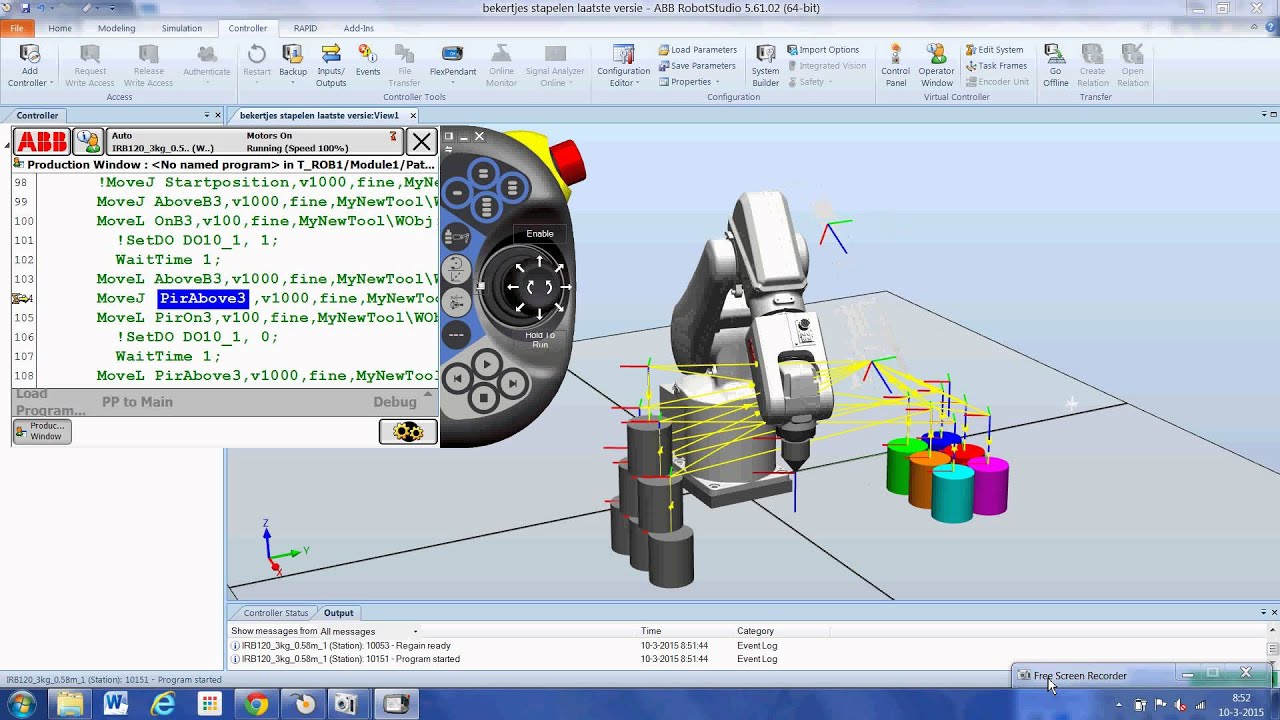This screenshot has width=1280, height=720.
Task: Open Word from the Windows taskbar
Action: [116, 705]
